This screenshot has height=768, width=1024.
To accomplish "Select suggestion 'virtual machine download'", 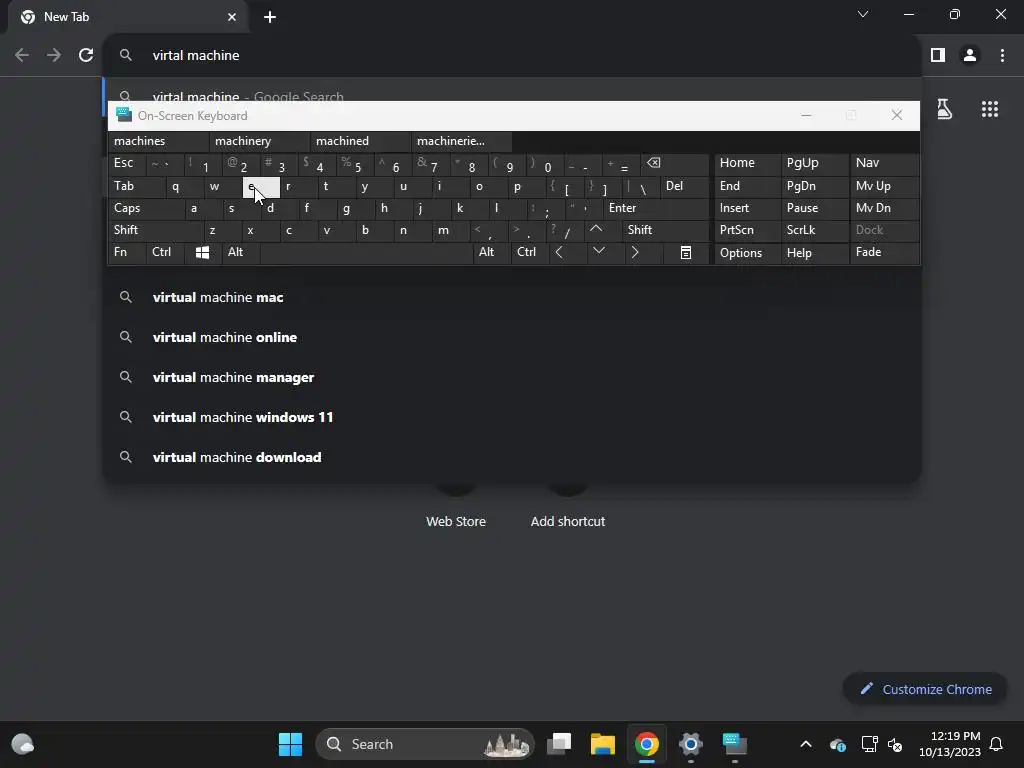I will click(x=512, y=457).
